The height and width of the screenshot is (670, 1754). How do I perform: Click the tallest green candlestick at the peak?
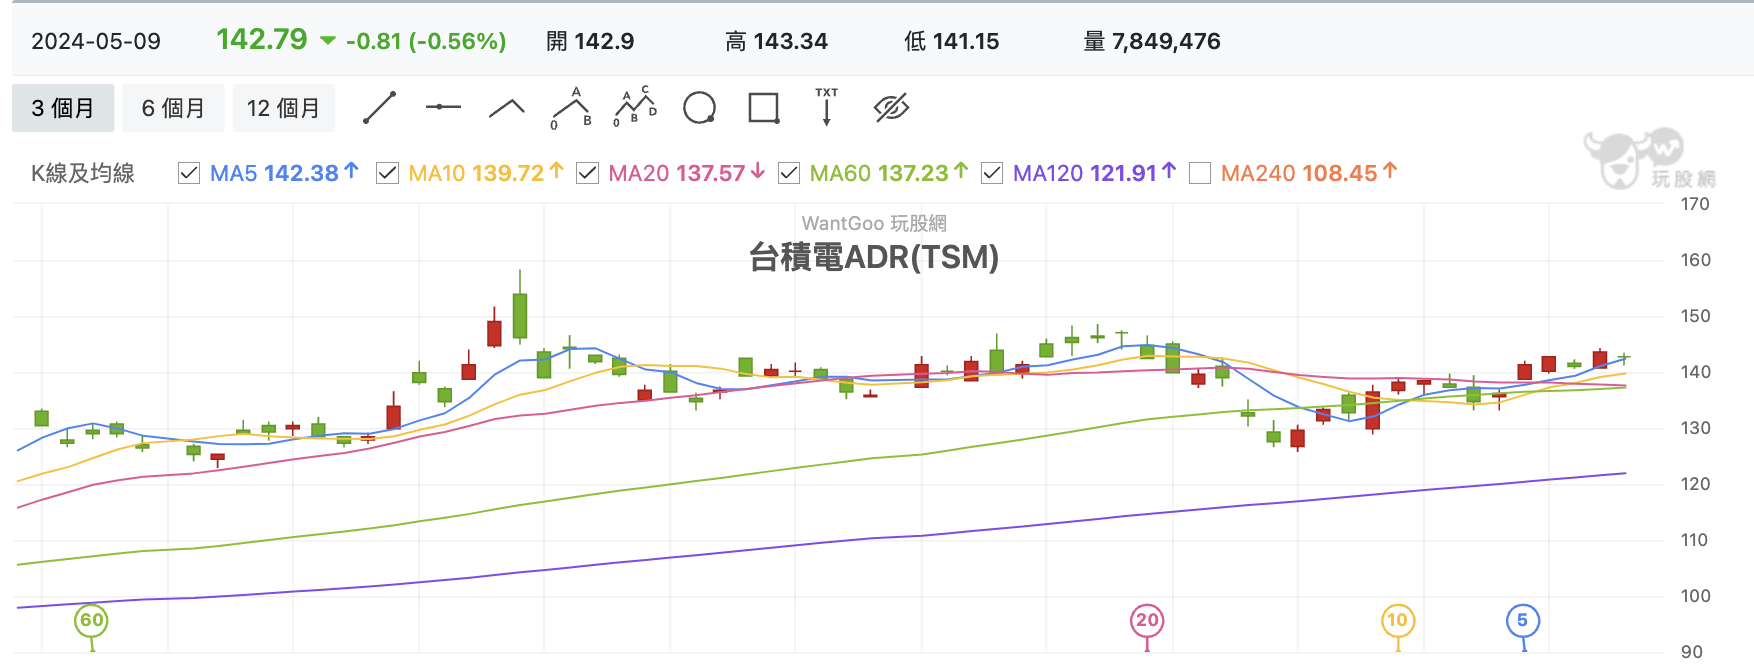[x=520, y=314]
